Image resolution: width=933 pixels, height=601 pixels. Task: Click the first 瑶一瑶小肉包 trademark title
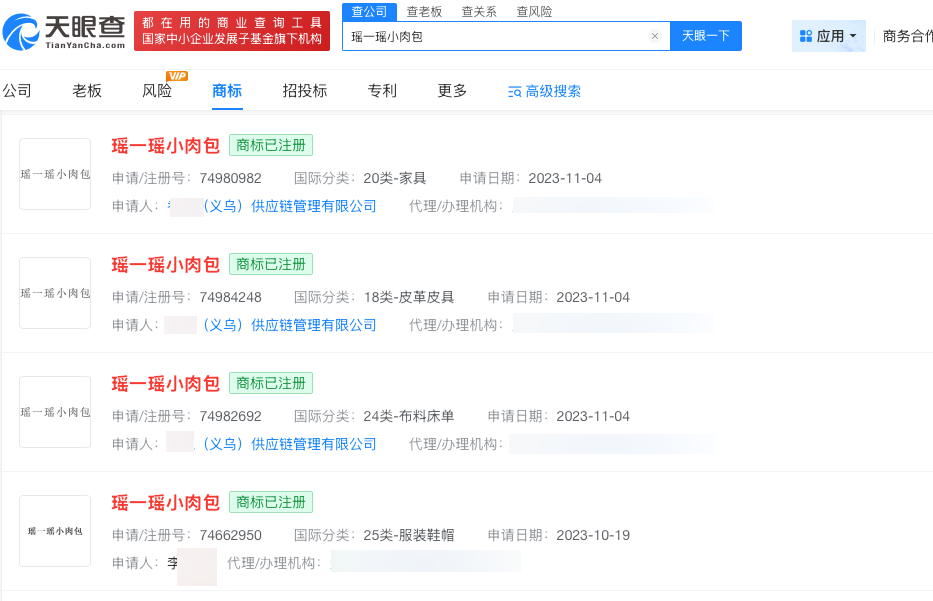coord(164,145)
